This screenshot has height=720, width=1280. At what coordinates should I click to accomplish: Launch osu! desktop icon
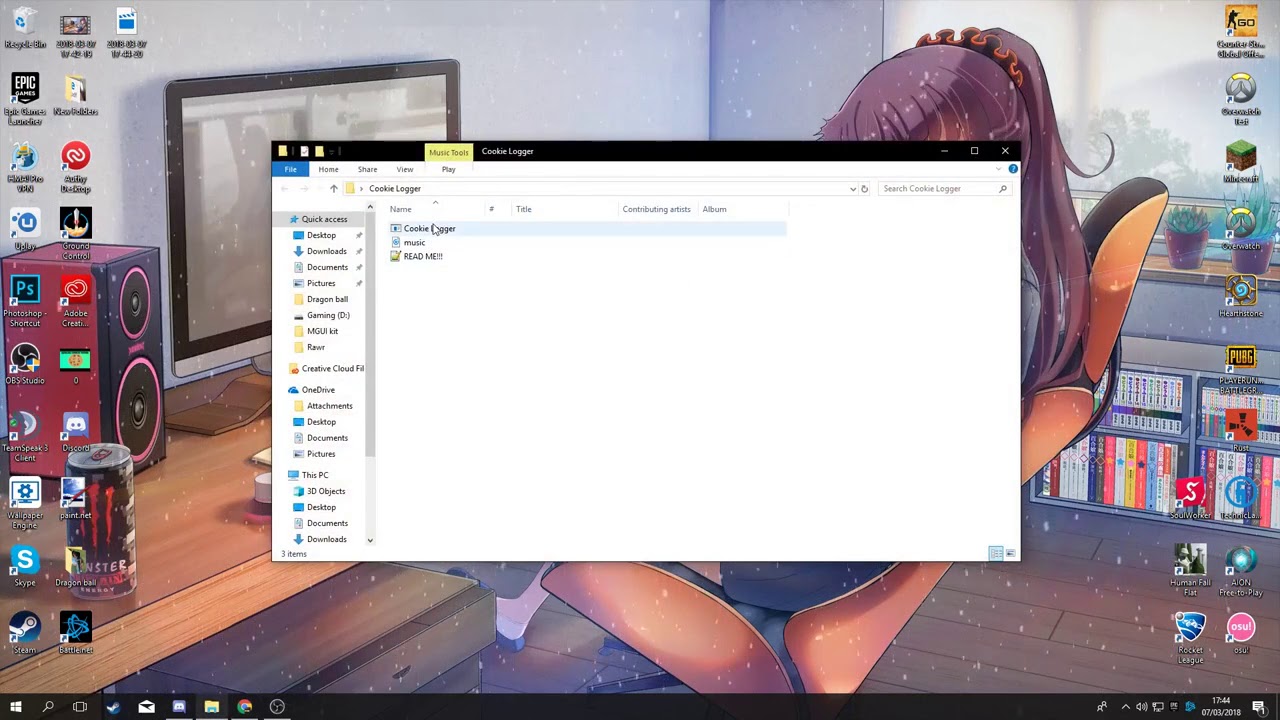pos(1241,633)
